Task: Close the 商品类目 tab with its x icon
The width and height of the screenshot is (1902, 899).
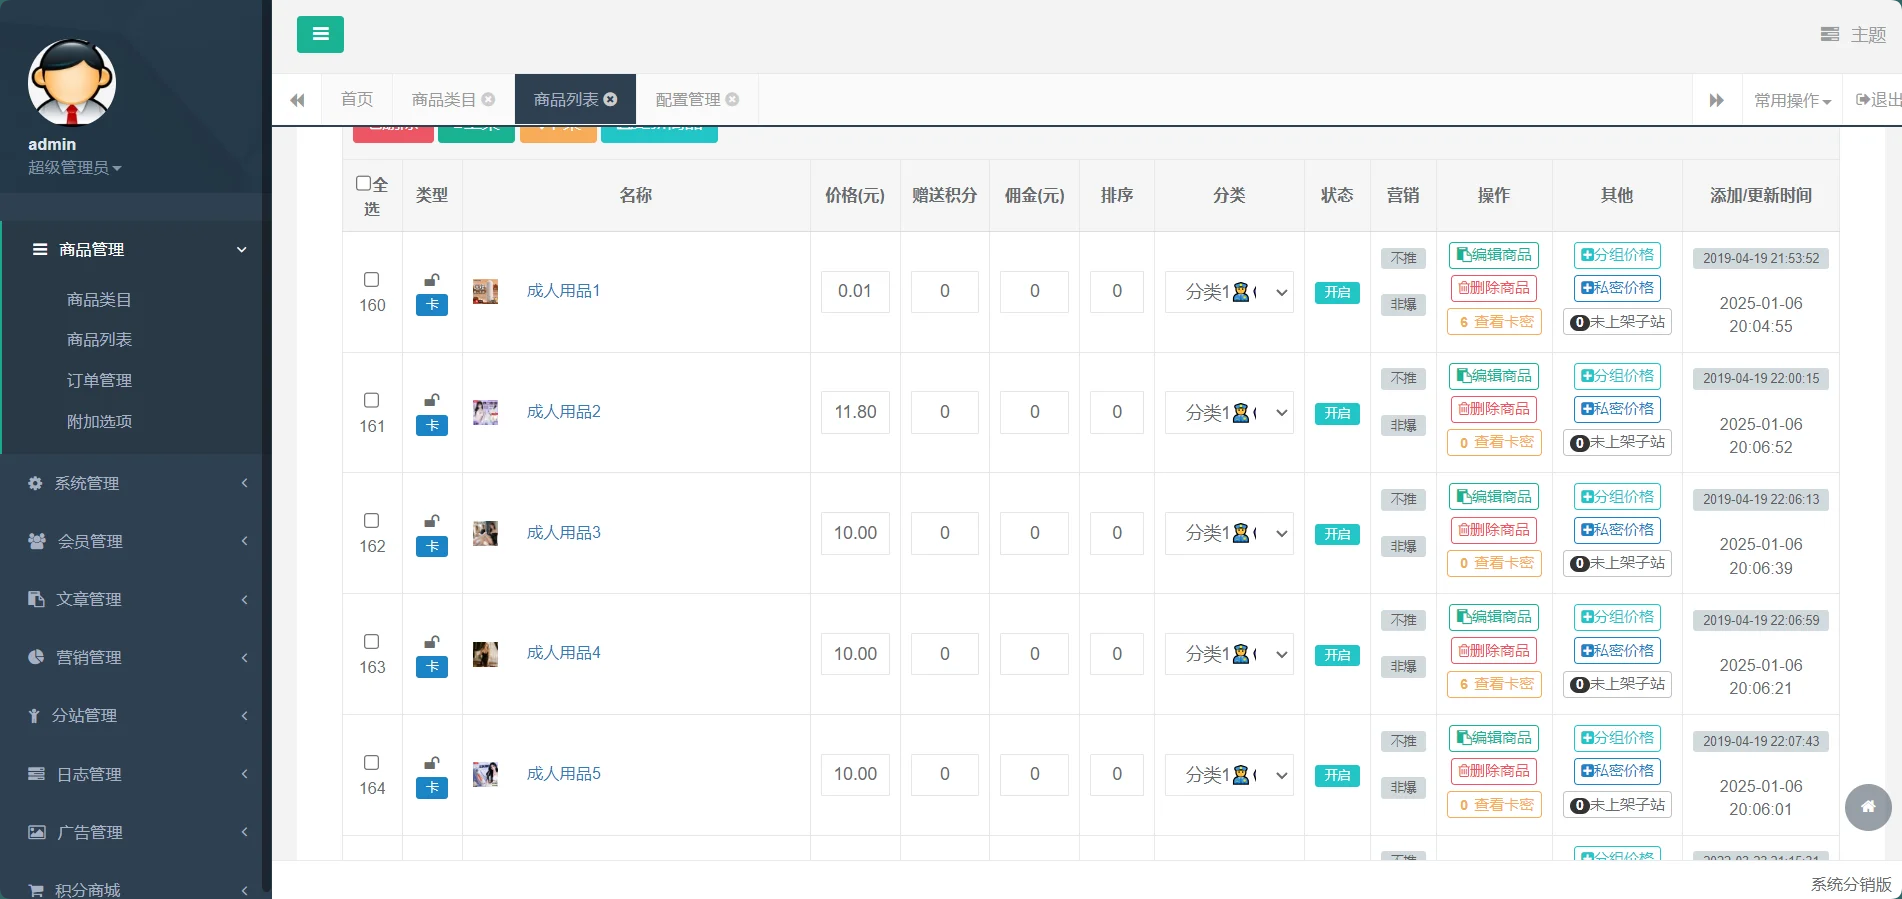Action: tap(488, 99)
